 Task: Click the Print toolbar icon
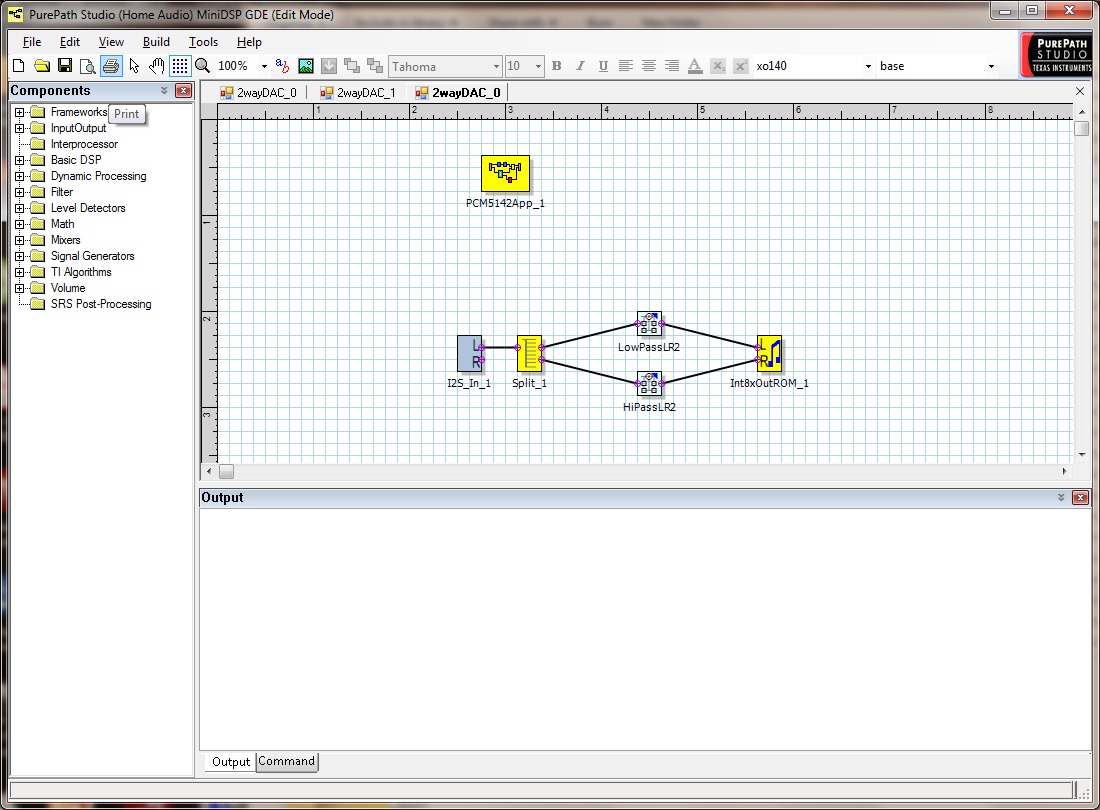111,66
